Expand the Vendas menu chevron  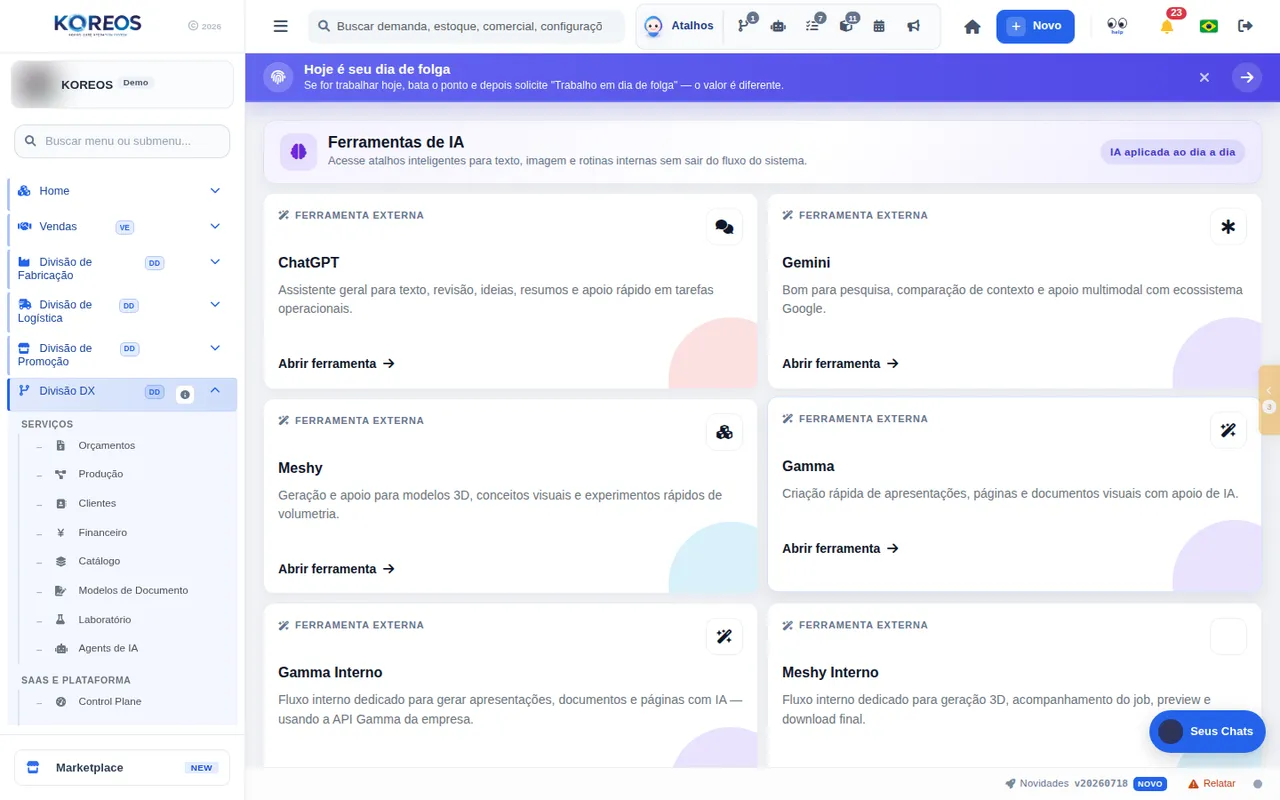[215, 226]
